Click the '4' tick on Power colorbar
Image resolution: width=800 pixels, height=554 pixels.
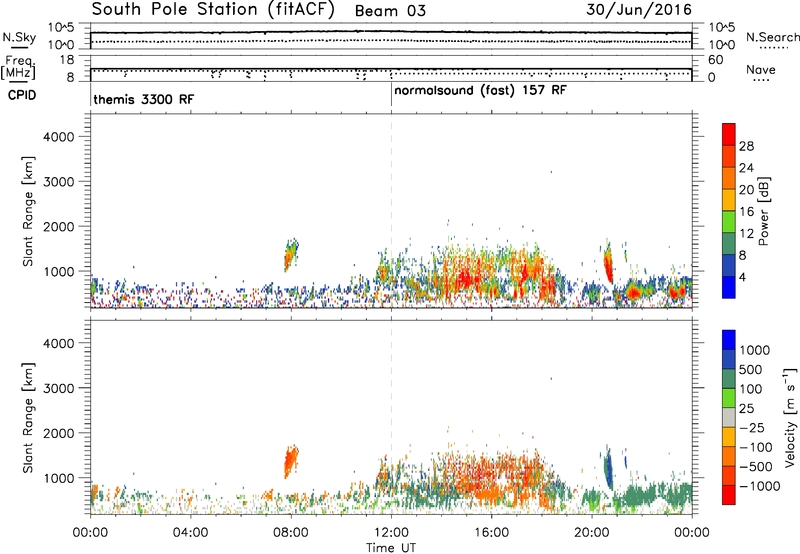(742, 277)
